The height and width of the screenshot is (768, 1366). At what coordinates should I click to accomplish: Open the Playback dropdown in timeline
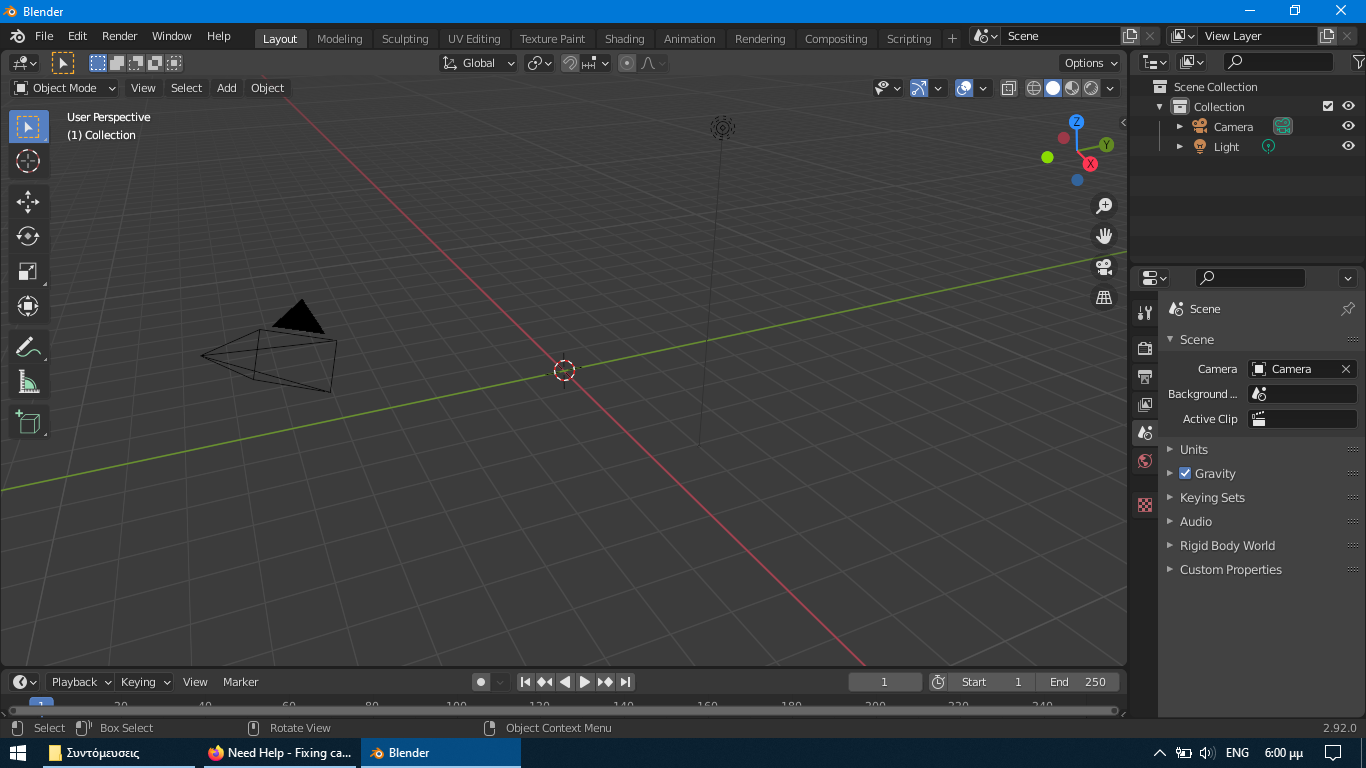(x=80, y=682)
